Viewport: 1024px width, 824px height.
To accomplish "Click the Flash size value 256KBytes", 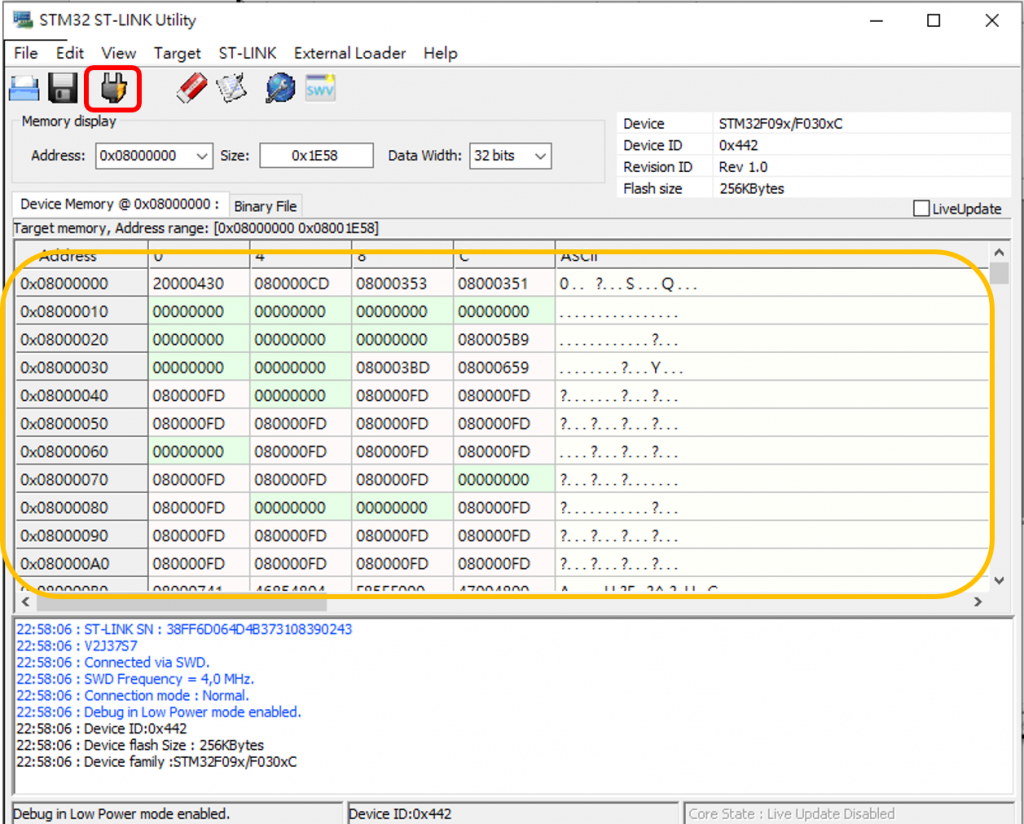I will pyautogui.click(x=752, y=189).
